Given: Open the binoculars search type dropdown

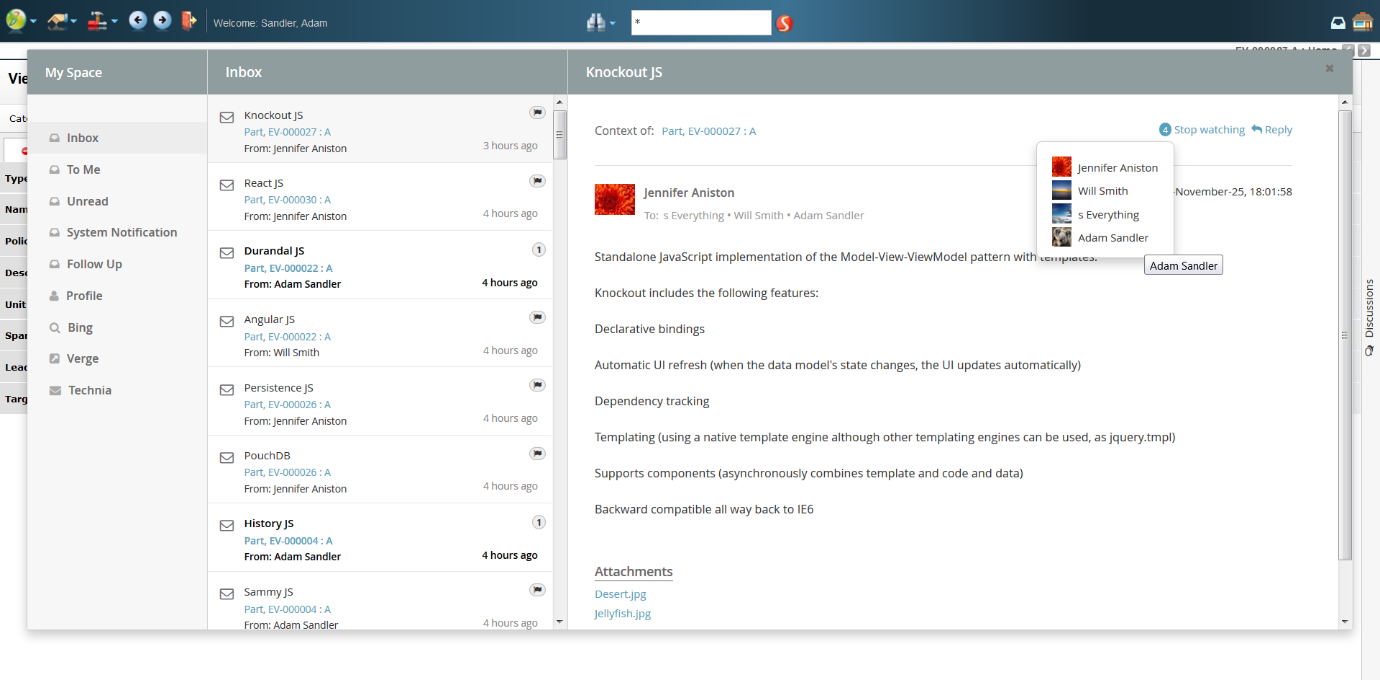Looking at the screenshot, I should tap(601, 22).
